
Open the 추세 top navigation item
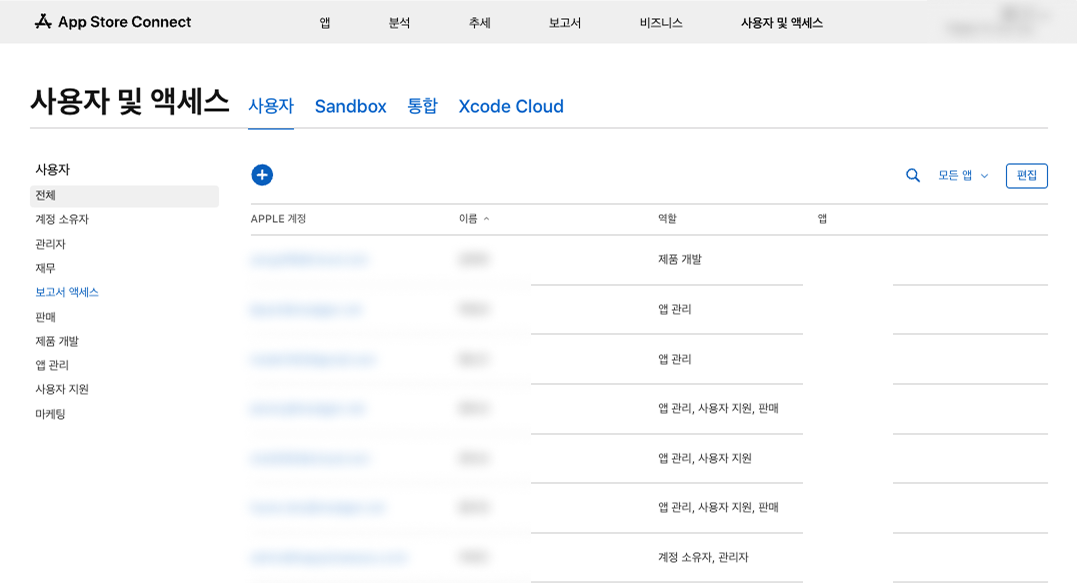pyautogui.click(x=479, y=23)
